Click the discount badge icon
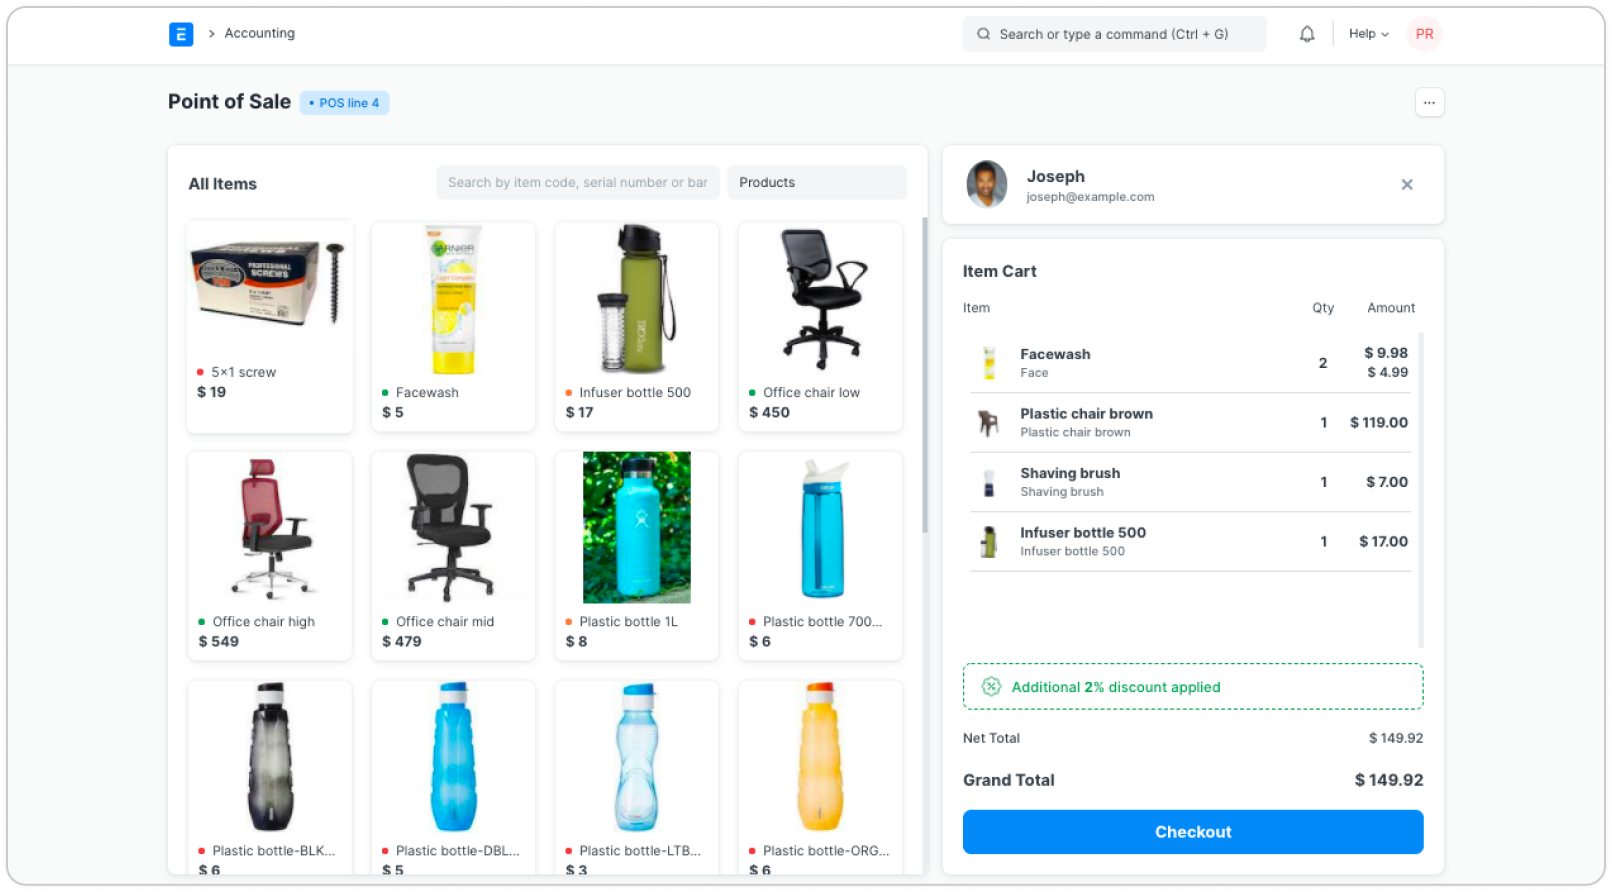 click(x=991, y=686)
